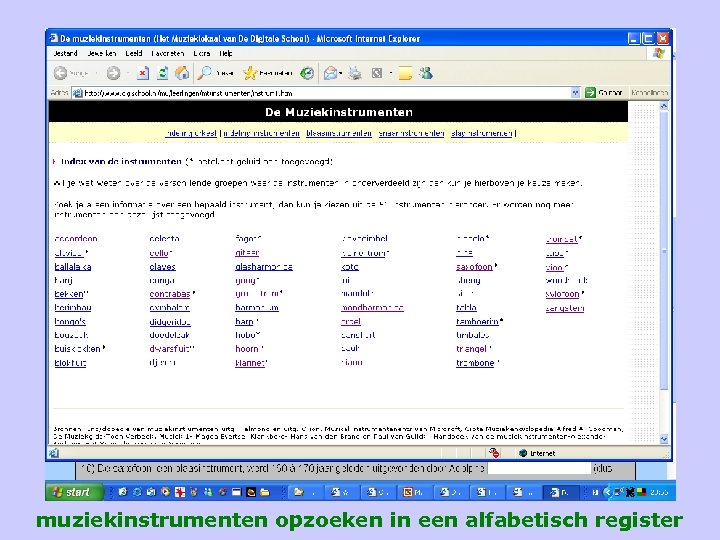Go to Home page icon
720x540 pixels.
click(x=182, y=73)
